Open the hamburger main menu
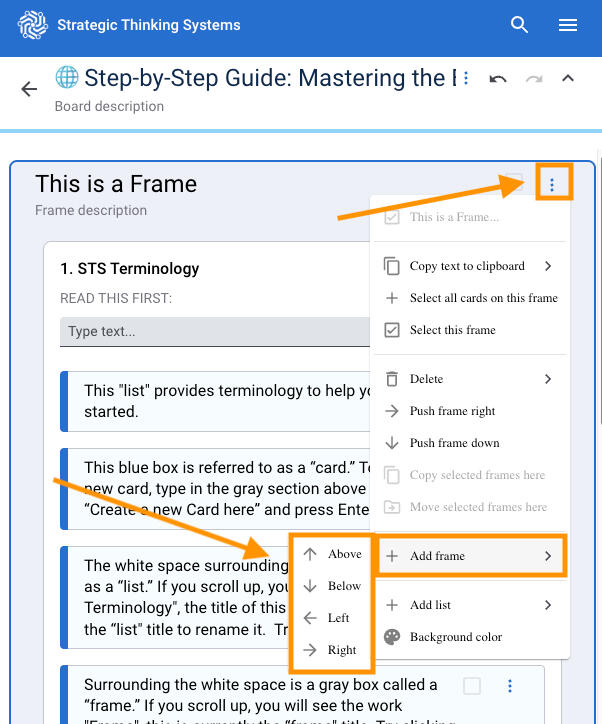The width and height of the screenshot is (602, 724). point(568,25)
